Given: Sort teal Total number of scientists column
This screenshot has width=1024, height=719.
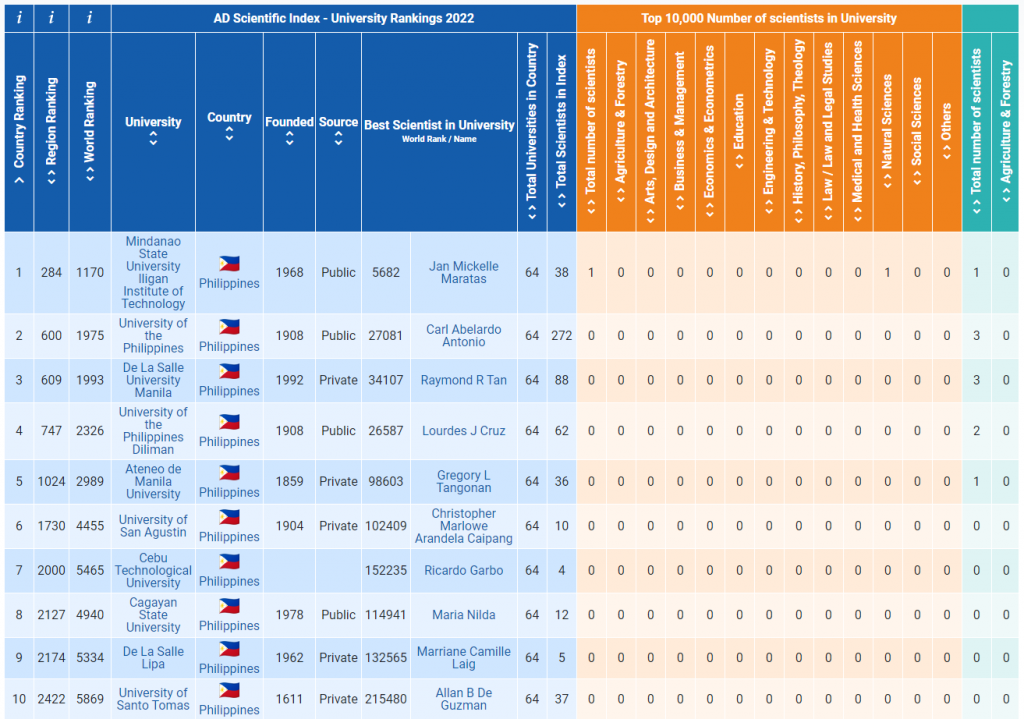Looking at the screenshot, I should click(976, 206).
